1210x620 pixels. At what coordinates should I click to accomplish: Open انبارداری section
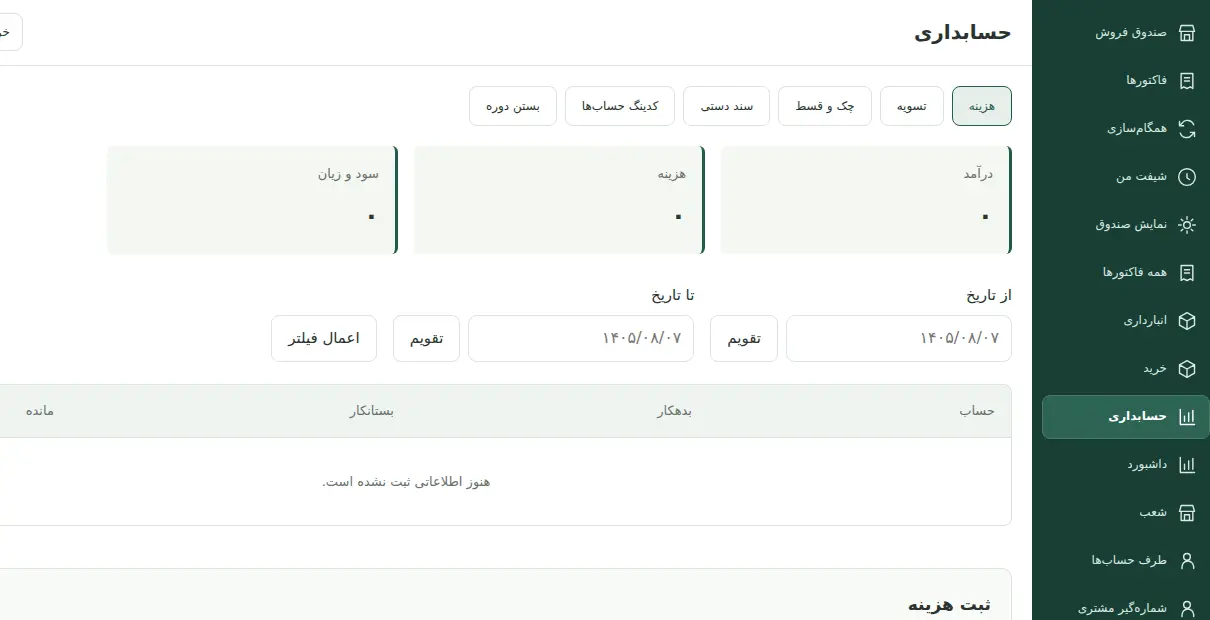pyautogui.click(x=1125, y=321)
